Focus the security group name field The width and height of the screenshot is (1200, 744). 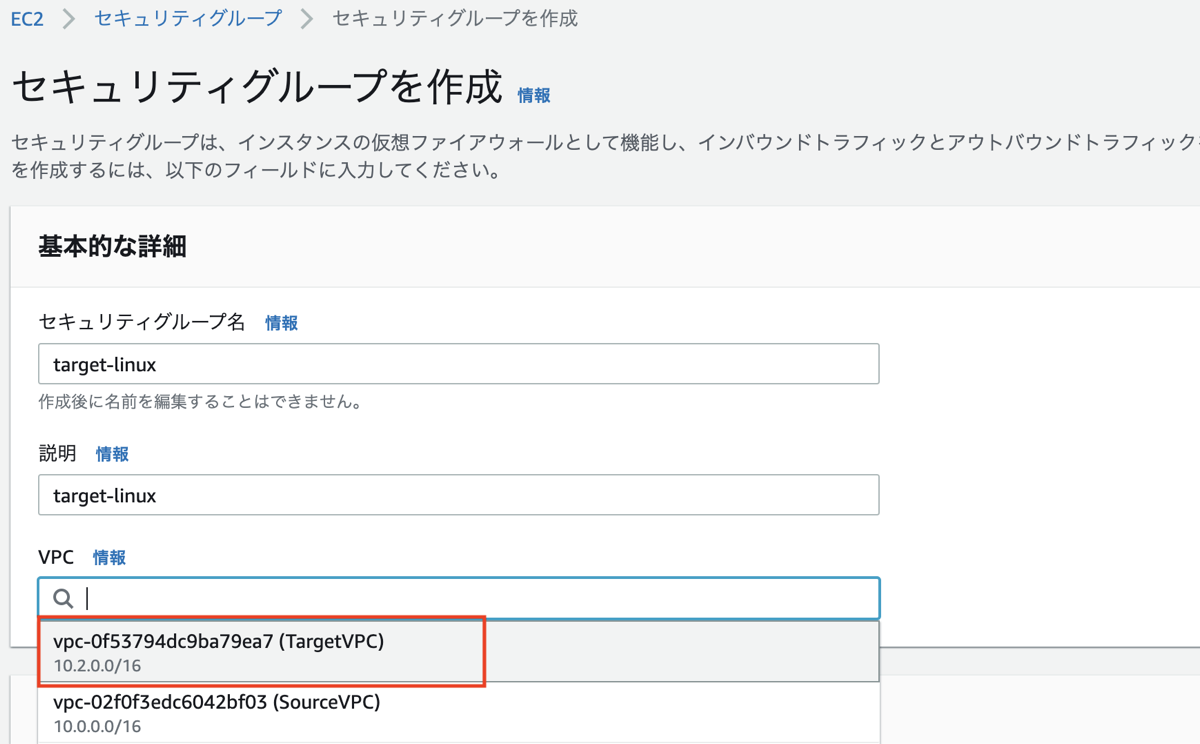point(458,364)
